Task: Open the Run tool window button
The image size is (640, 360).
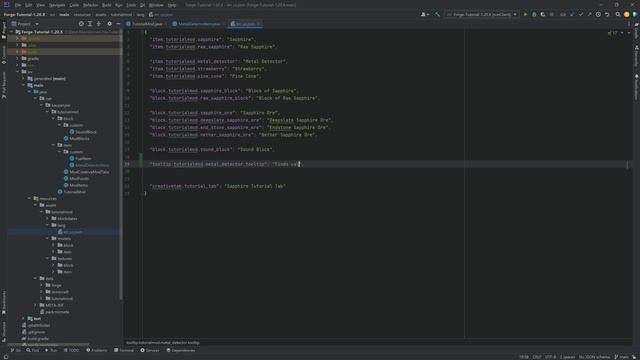Action: point(51,350)
